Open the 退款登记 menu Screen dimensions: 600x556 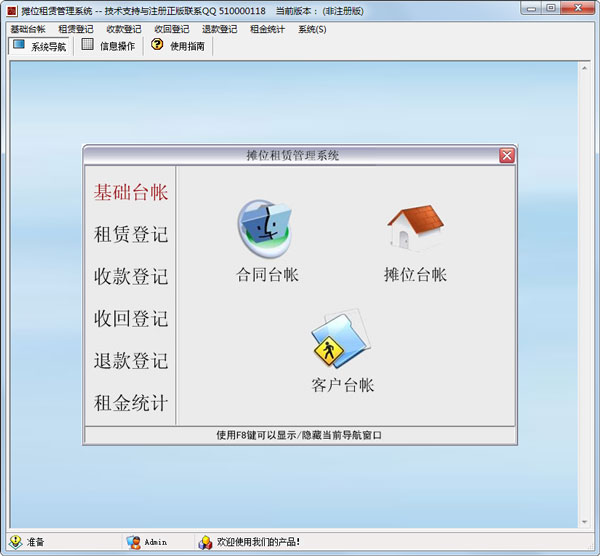pos(220,29)
